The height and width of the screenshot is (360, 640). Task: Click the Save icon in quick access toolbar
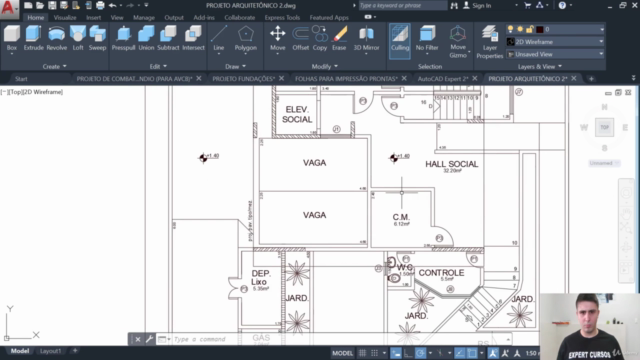point(52,5)
